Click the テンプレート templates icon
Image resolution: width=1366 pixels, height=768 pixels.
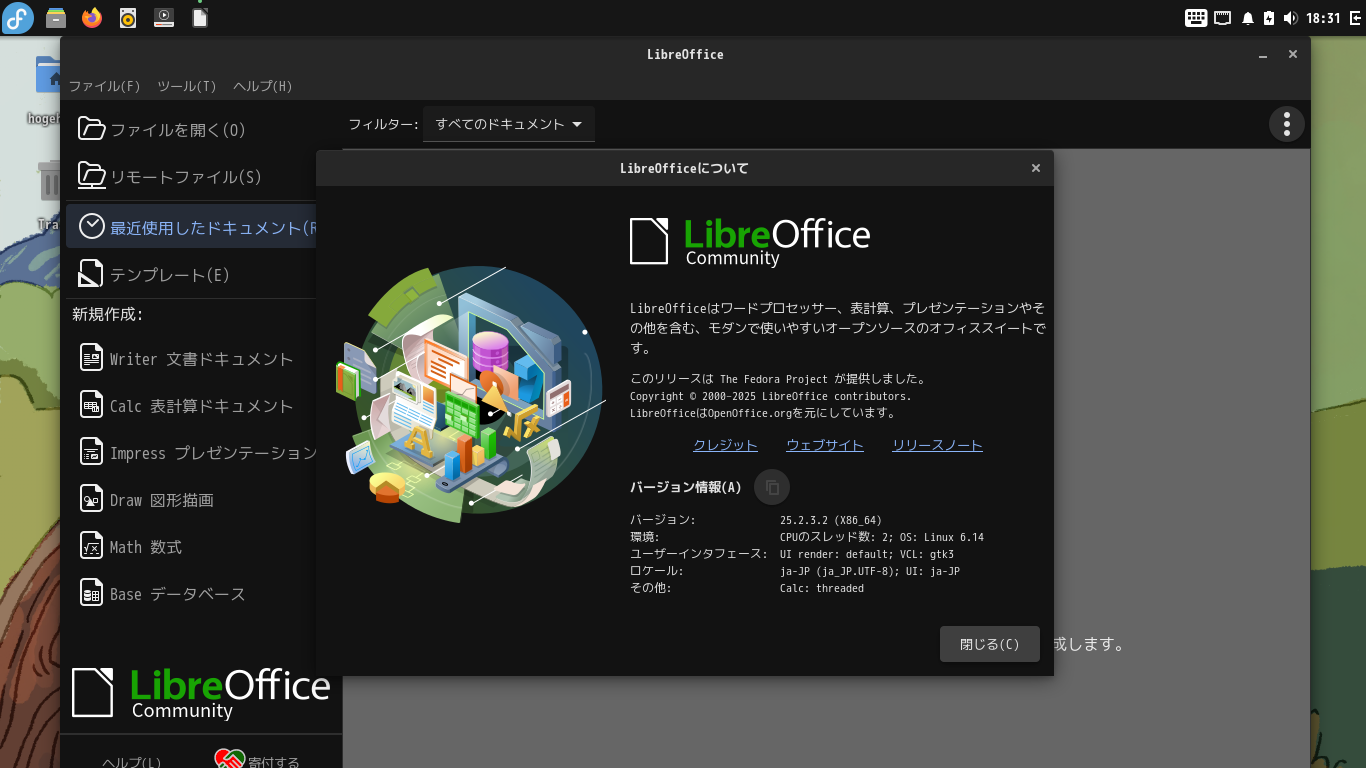[x=89, y=272]
